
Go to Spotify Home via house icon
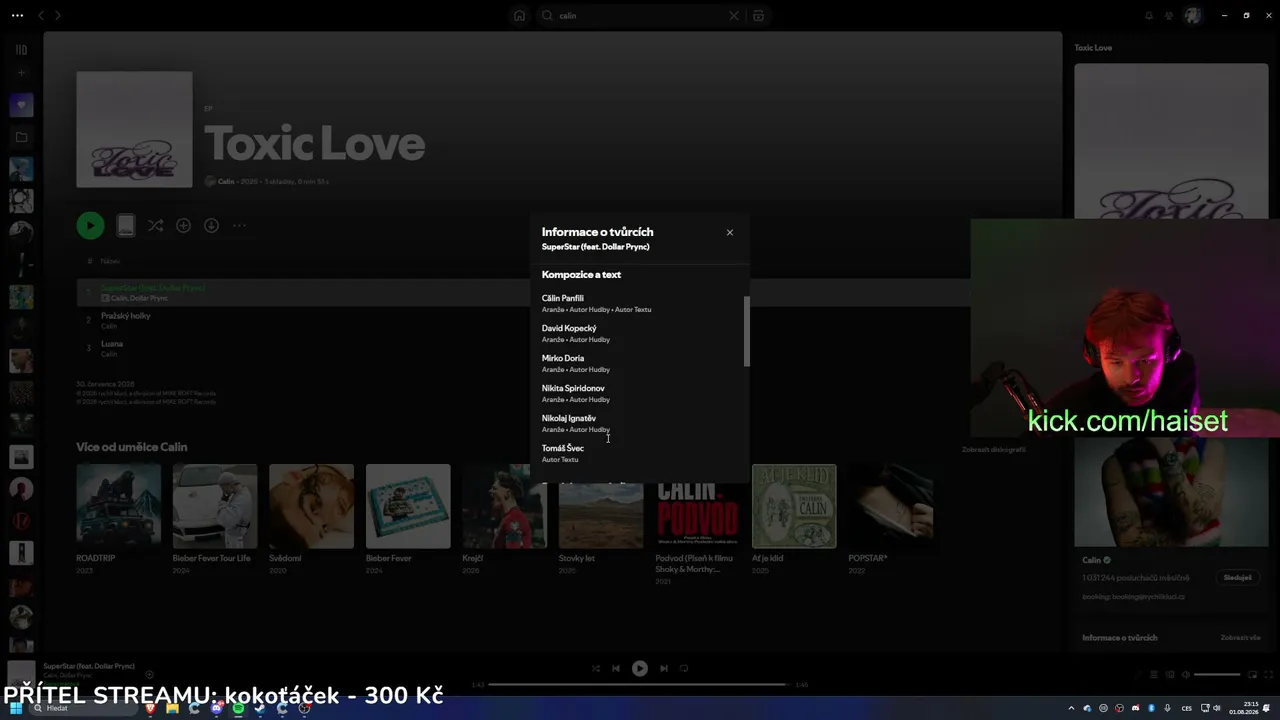(x=519, y=16)
